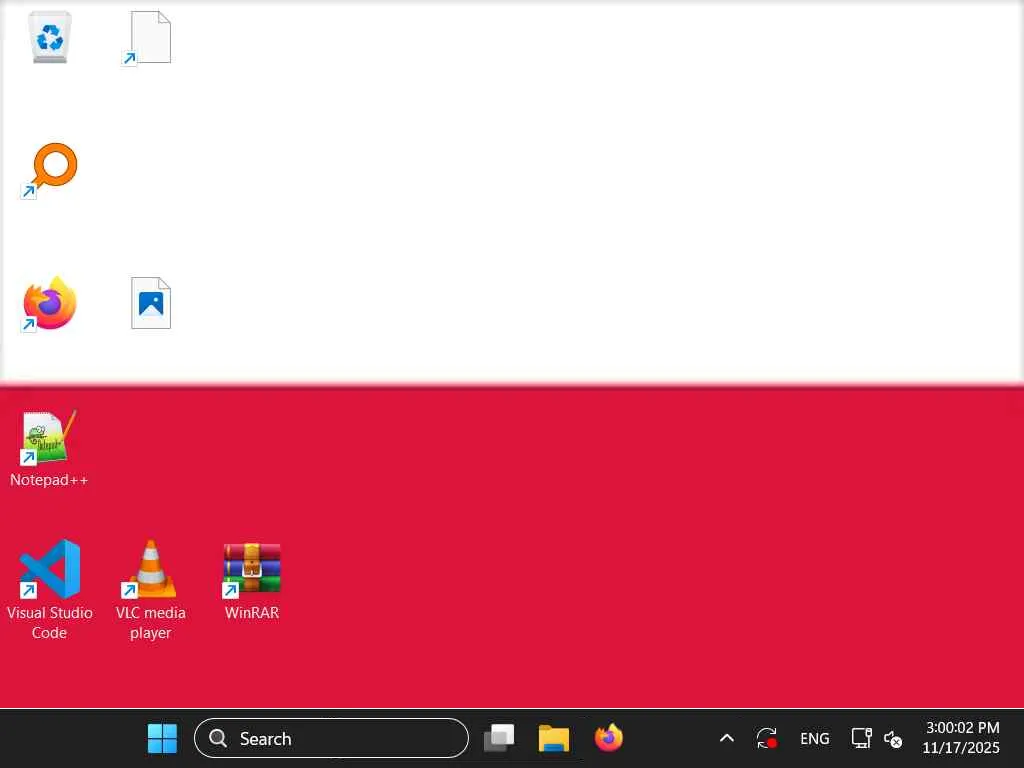Open File Explorer from the taskbar

coord(554,739)
